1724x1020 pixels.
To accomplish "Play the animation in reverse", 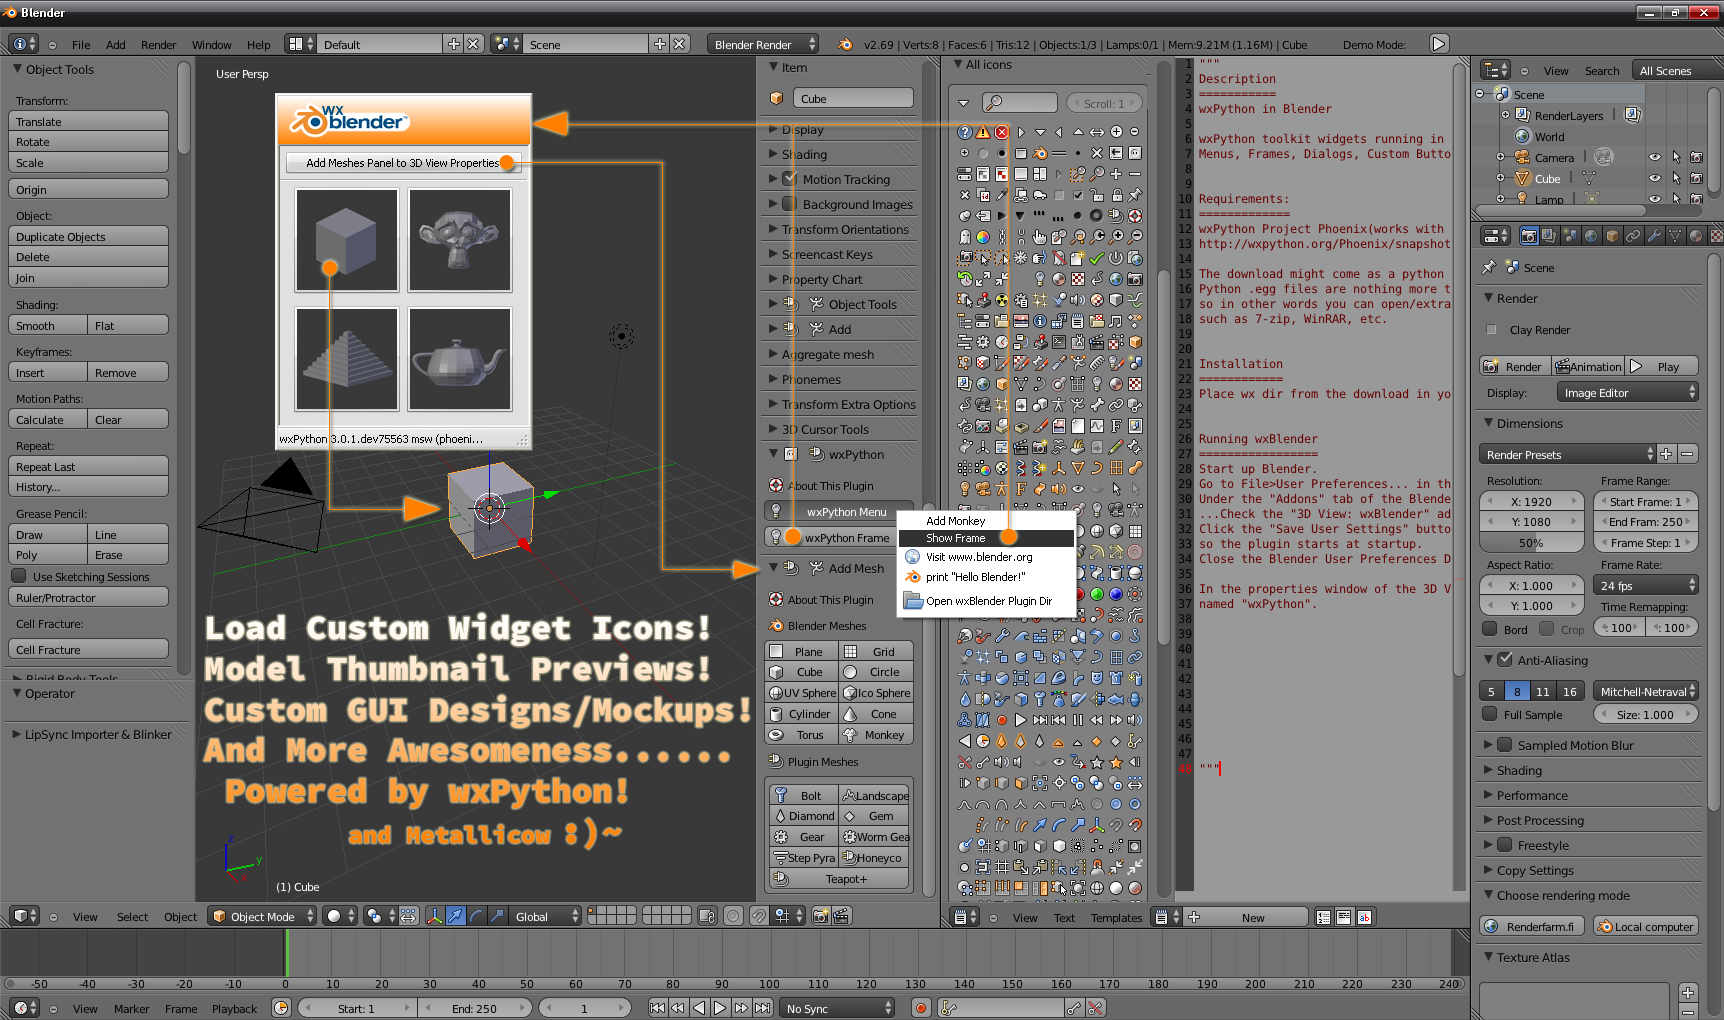I will click(x=699, y=1008).
